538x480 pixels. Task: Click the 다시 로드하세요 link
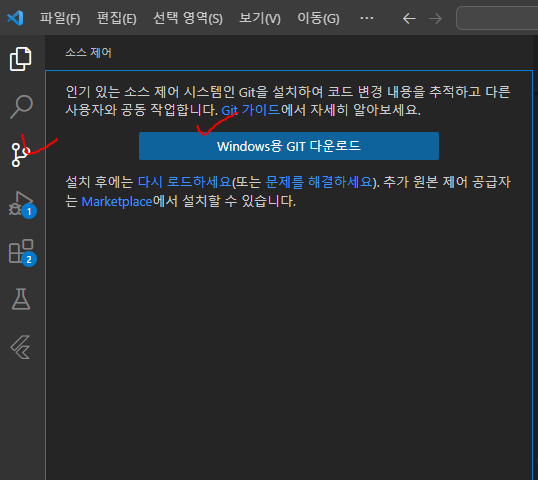(185, 182)
